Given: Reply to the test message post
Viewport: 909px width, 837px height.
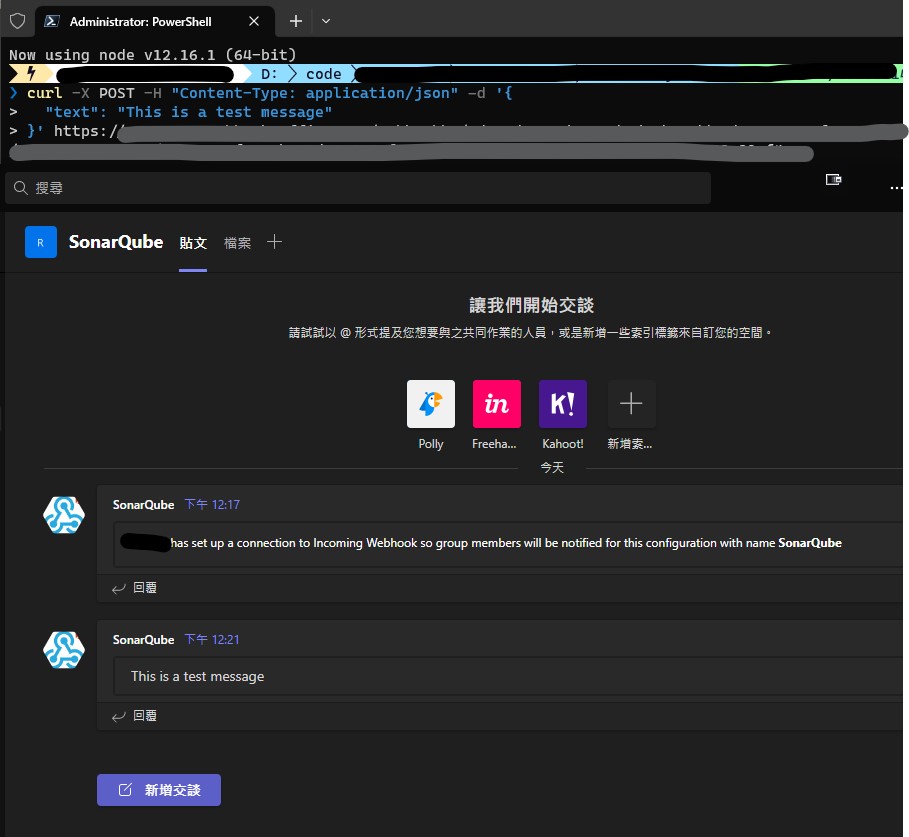Looking at the screenshot, I should pos(134,716).
